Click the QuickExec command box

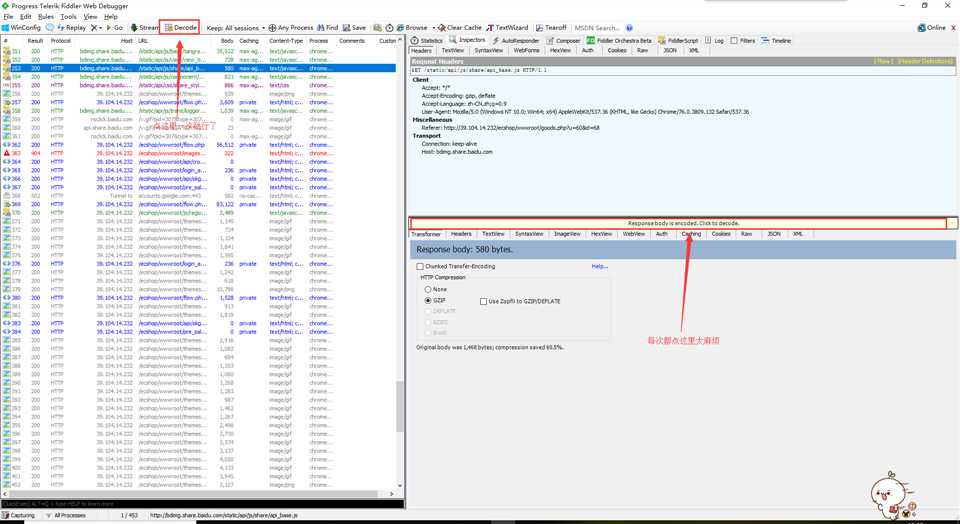(202, 504)
